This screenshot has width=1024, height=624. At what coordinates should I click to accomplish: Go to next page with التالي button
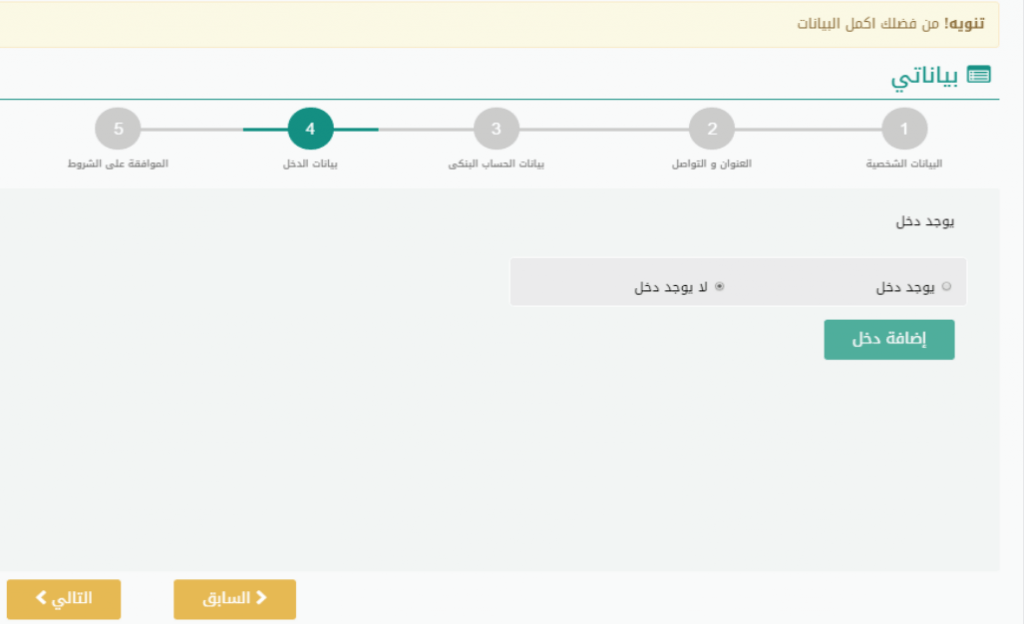pos(64,599)
